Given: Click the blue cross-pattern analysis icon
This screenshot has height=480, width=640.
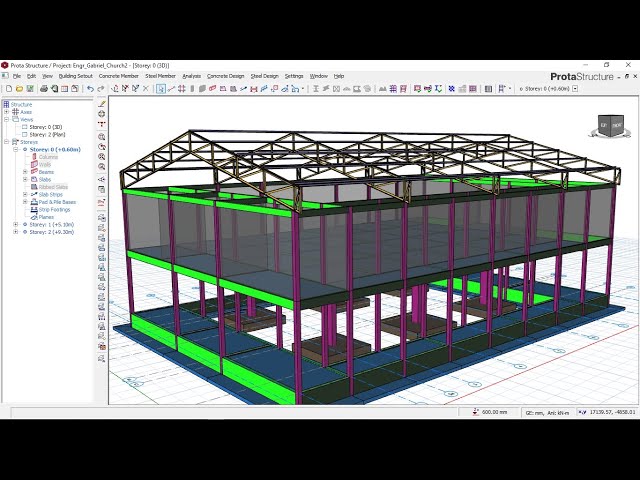Looking at the screenshot, I should 452,89.
